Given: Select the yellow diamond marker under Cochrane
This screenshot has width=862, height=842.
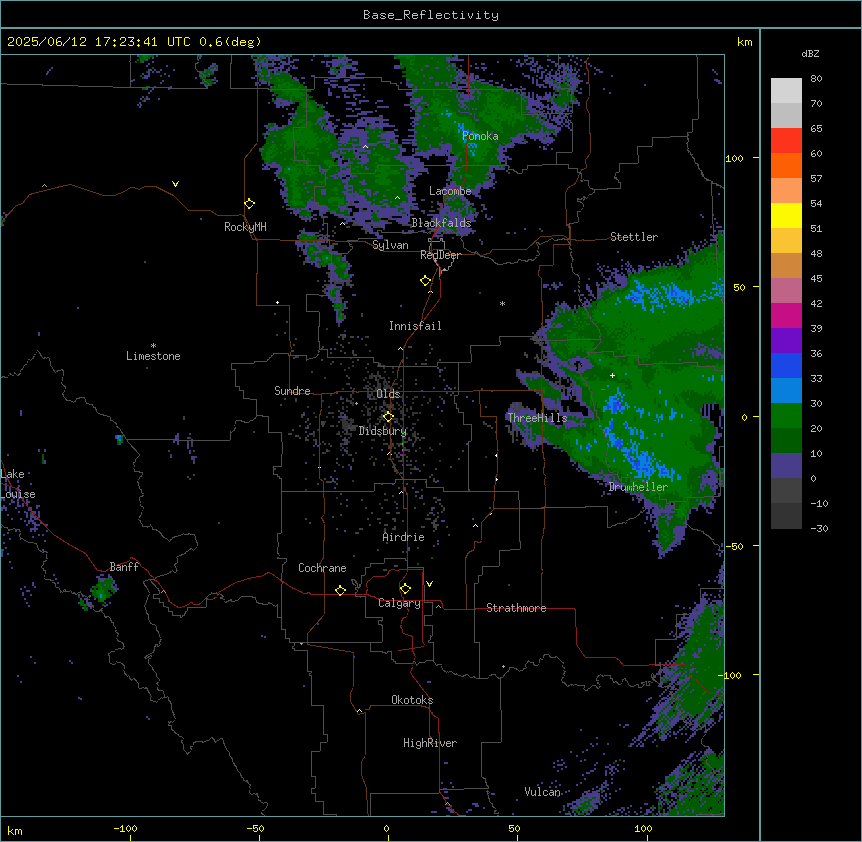Looking at the screenshot, I should (x=340, y=590).
